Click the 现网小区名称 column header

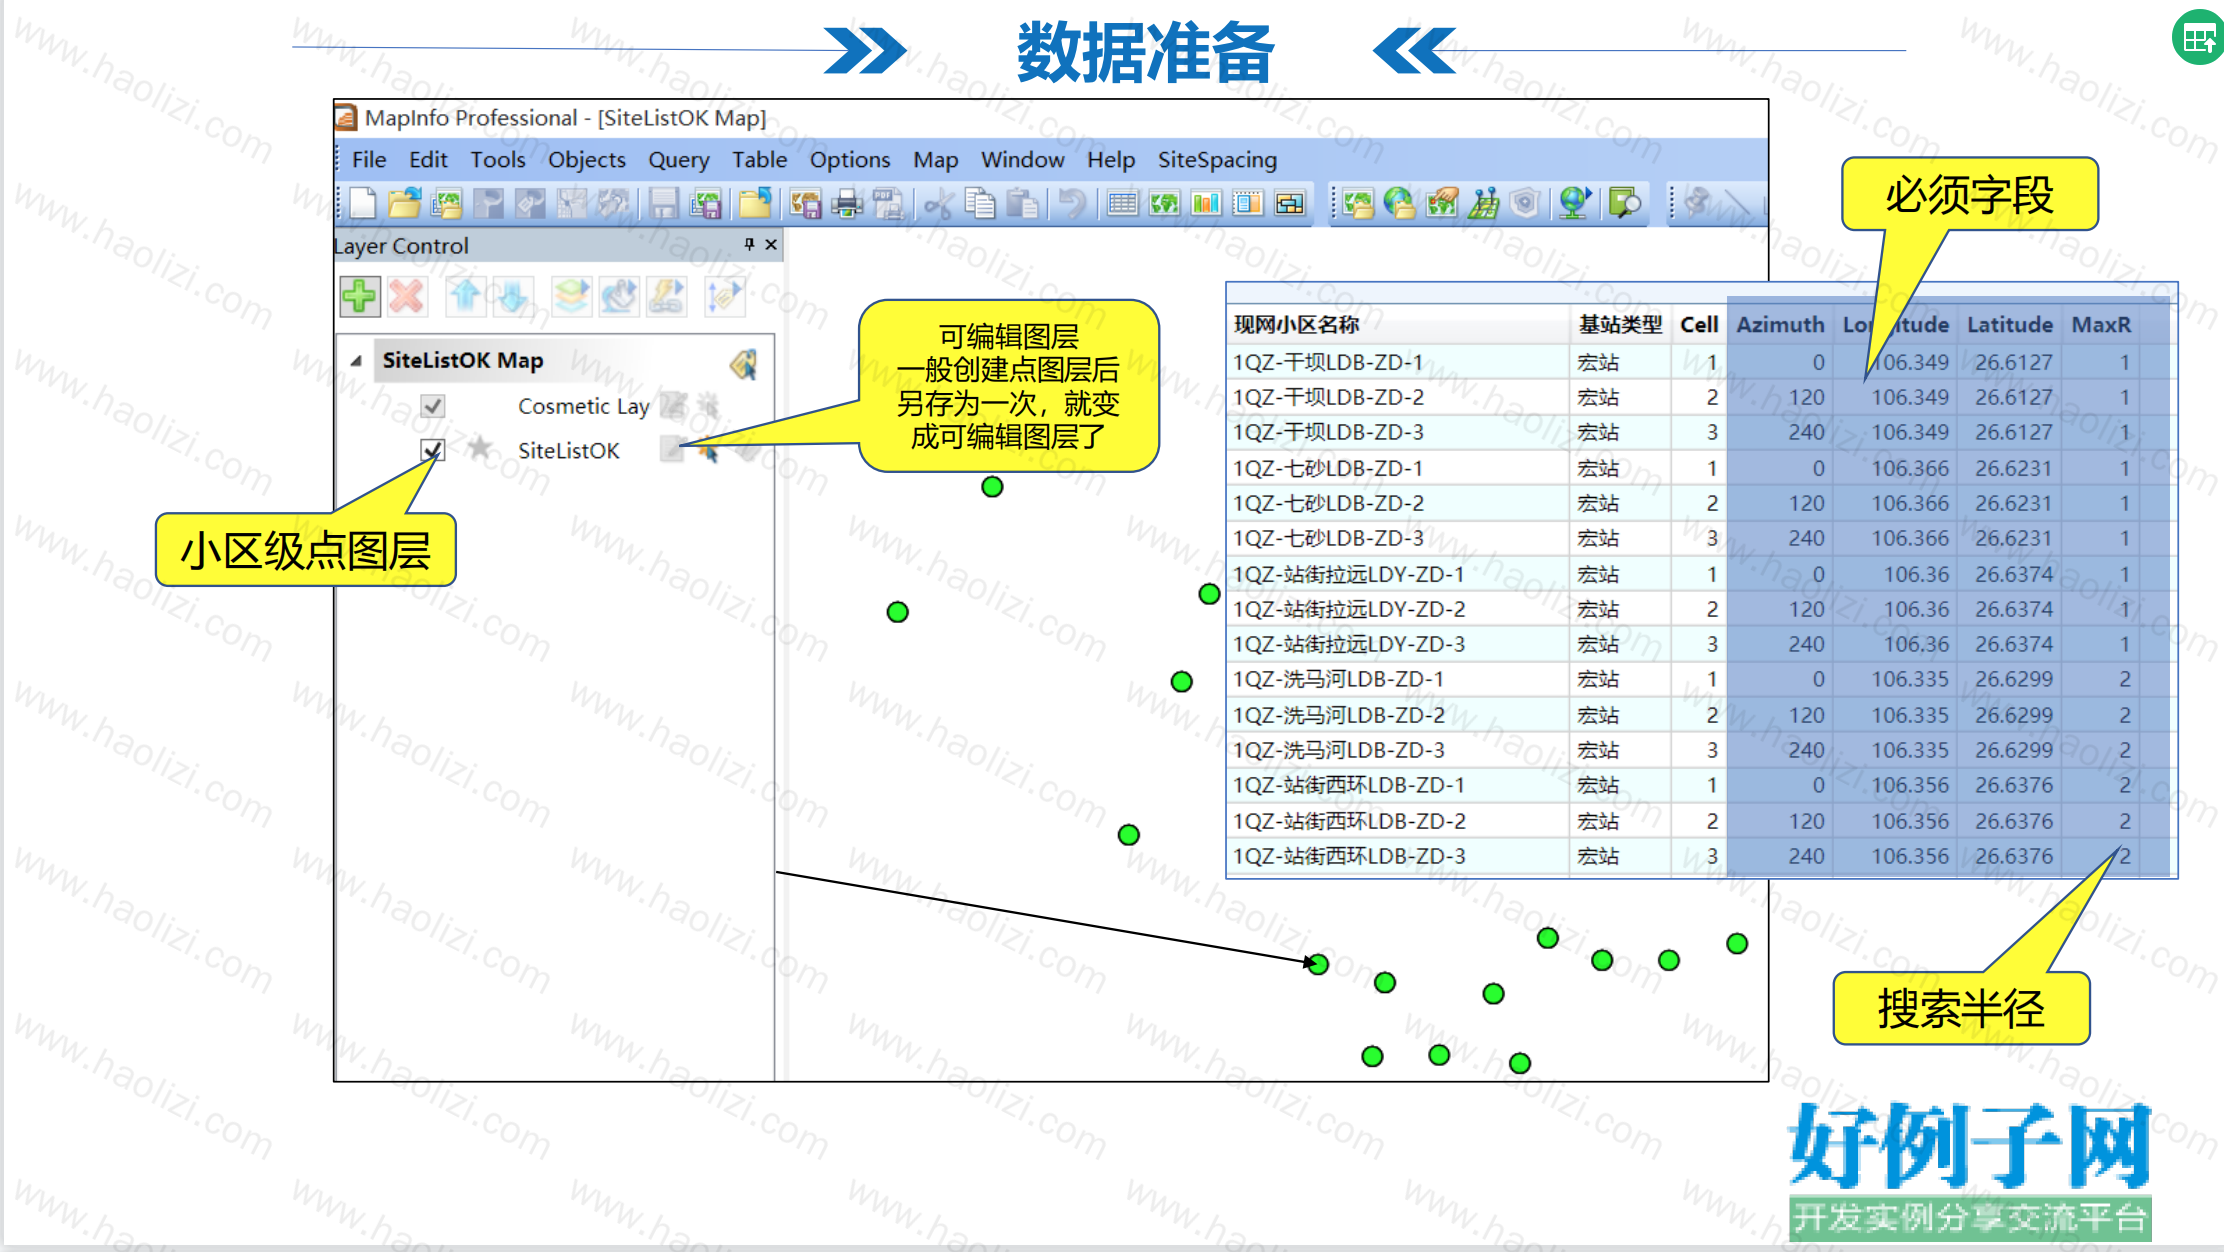pos(1398,325)
